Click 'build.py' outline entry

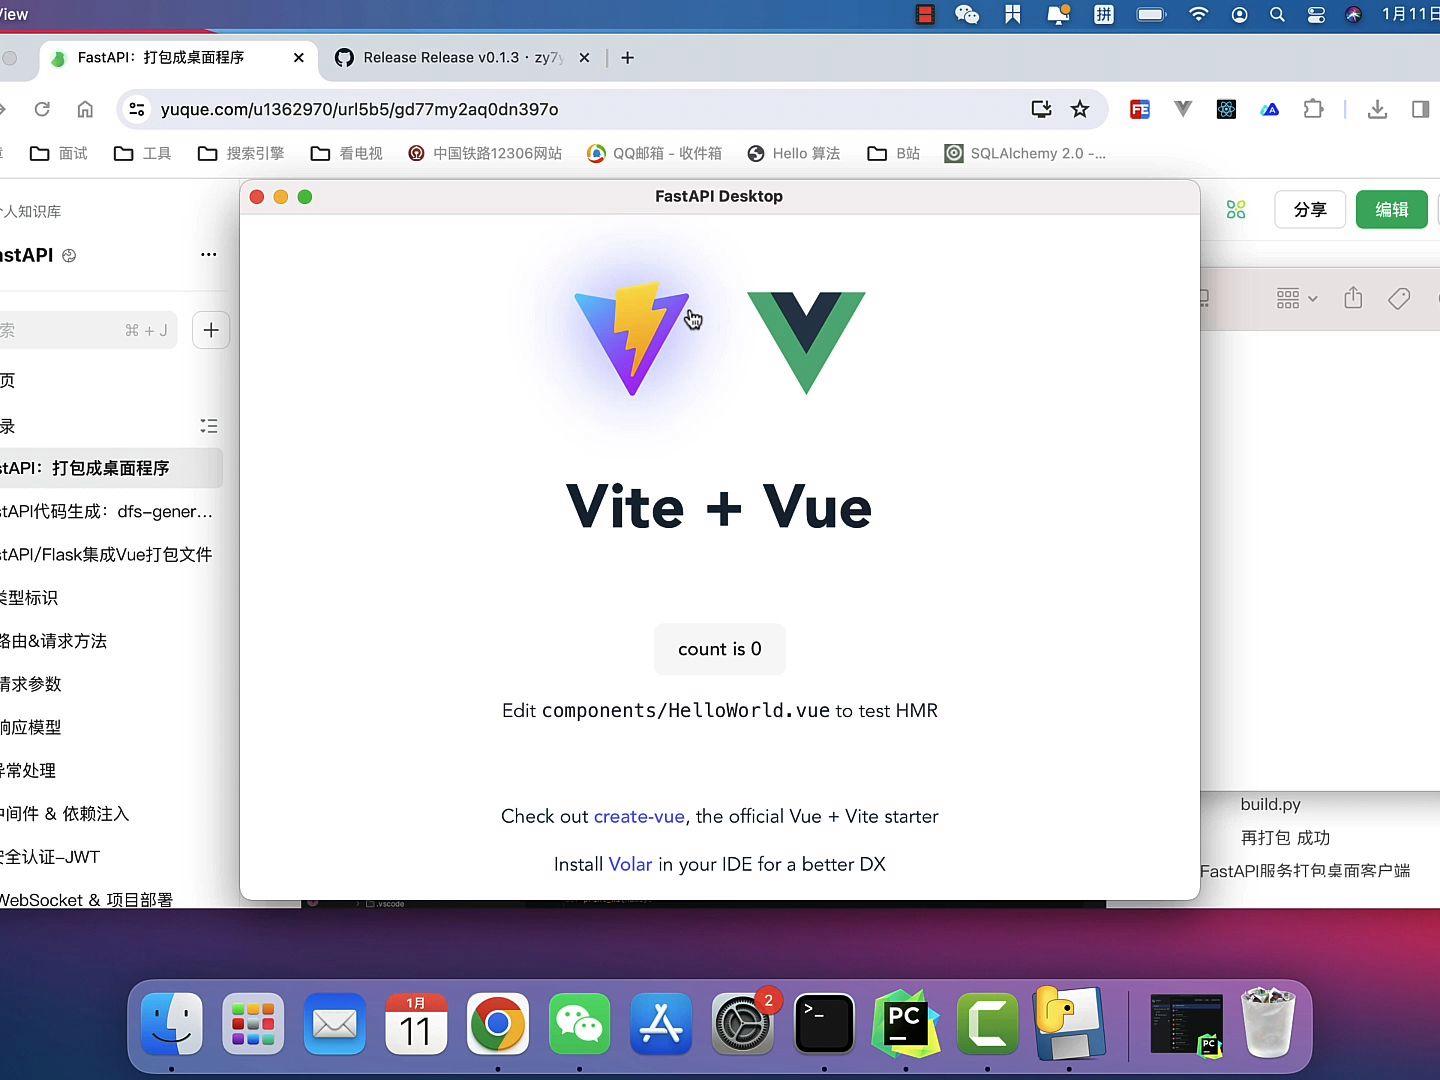coord(1270,804)
